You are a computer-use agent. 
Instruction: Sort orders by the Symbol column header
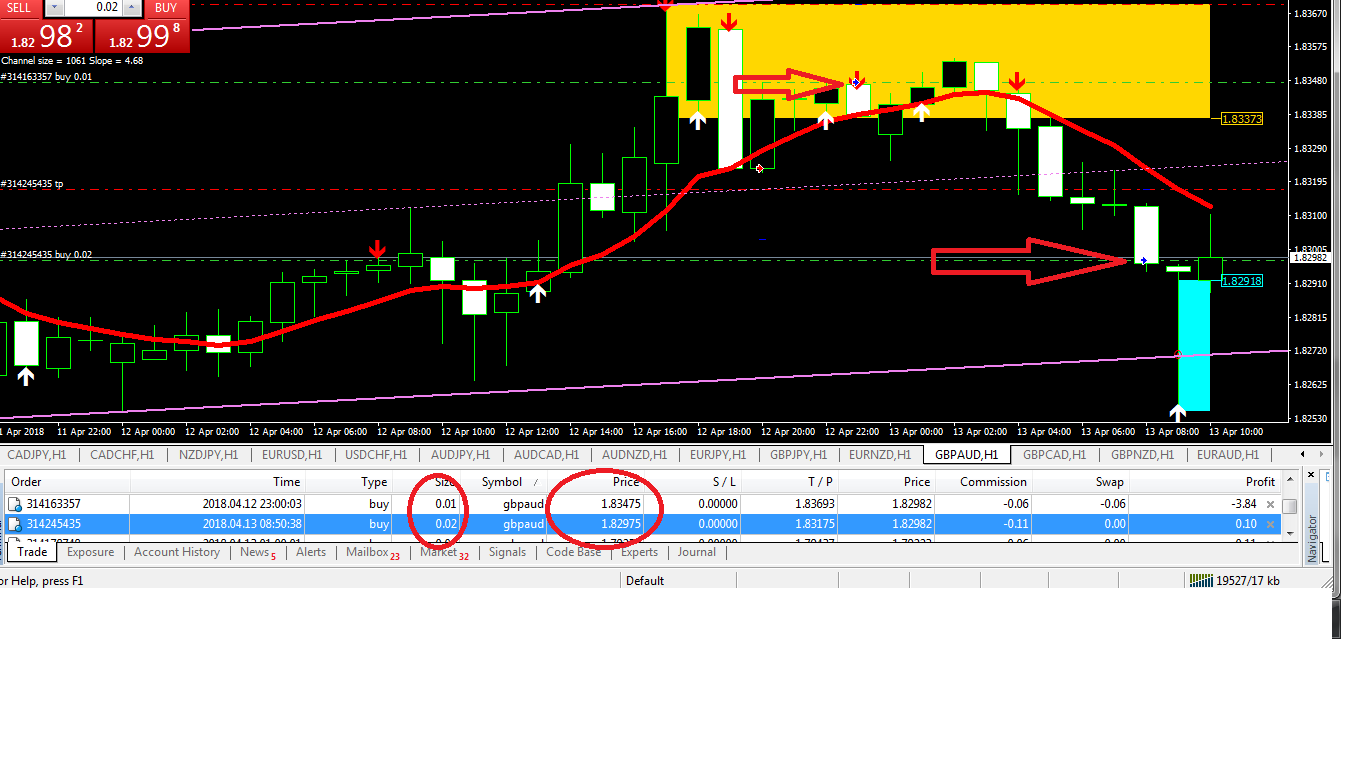pyautogui.click(x=502, y=482)
